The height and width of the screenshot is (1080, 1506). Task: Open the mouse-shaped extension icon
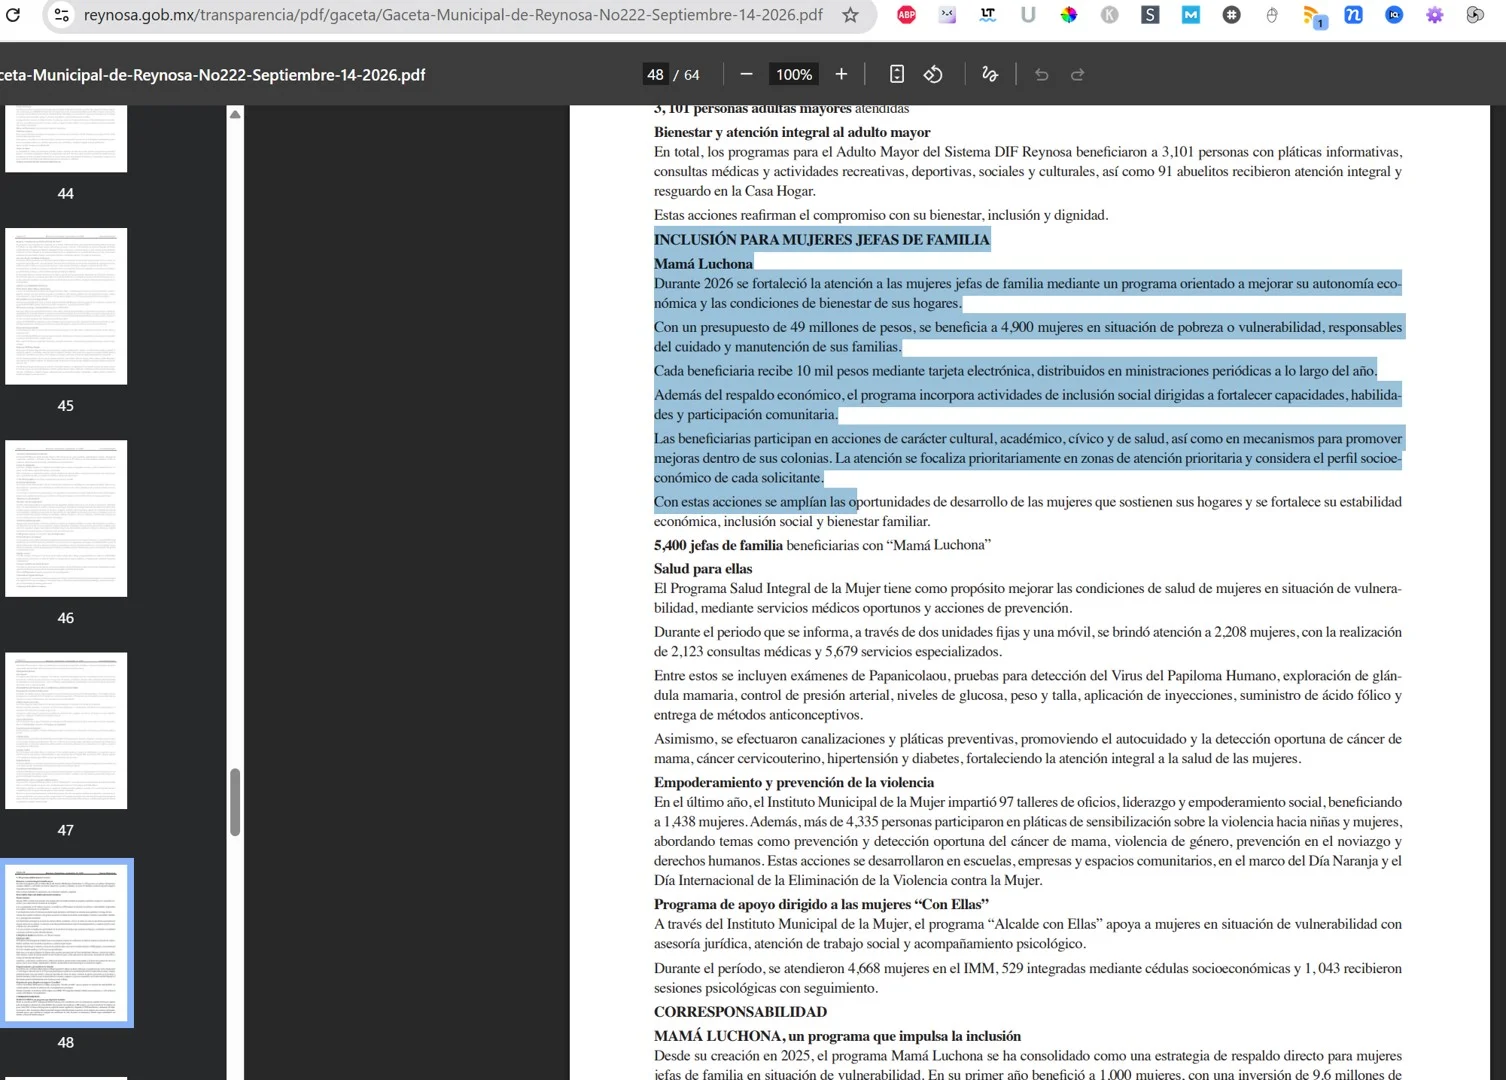tap(1272, 15)
